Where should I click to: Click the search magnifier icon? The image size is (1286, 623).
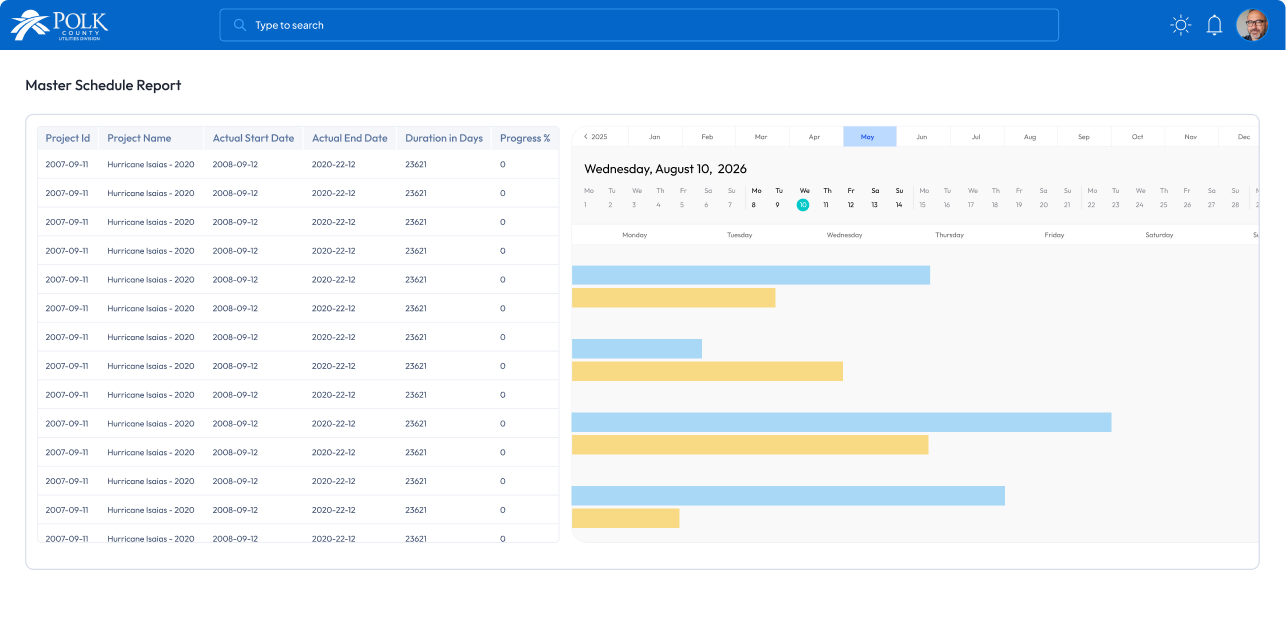coord(240,25)
